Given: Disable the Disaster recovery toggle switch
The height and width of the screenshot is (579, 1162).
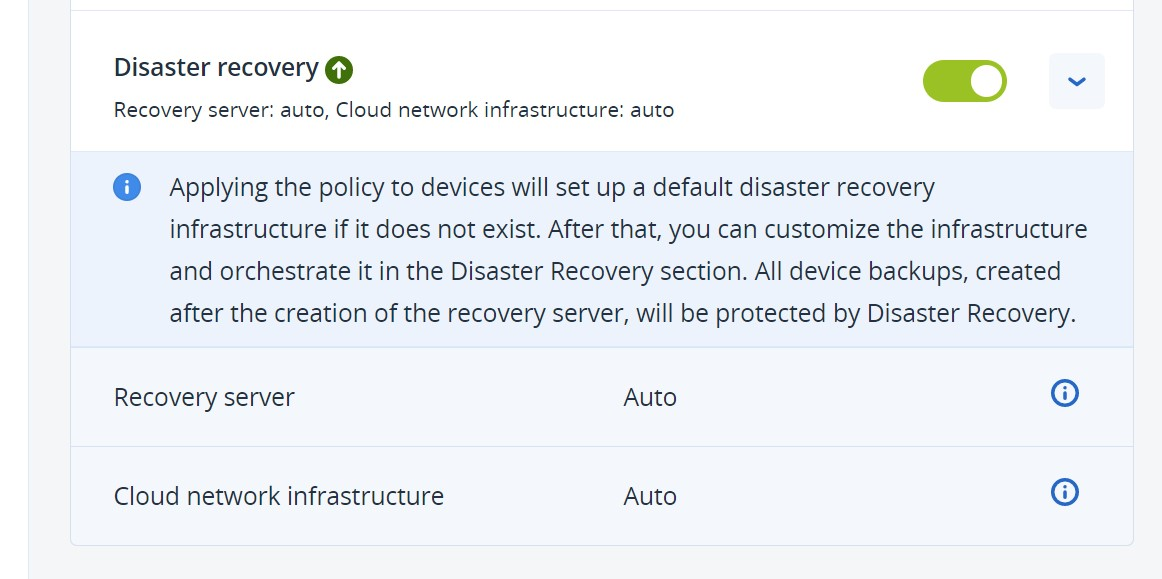Looking at the screenshot, I should pyautogui.click(x=964, y=81).
